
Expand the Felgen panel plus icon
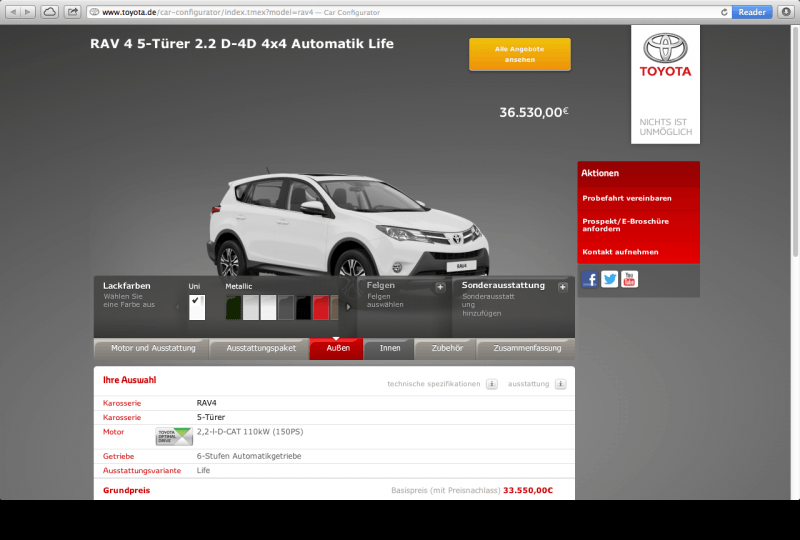click(x=440, y=287)
